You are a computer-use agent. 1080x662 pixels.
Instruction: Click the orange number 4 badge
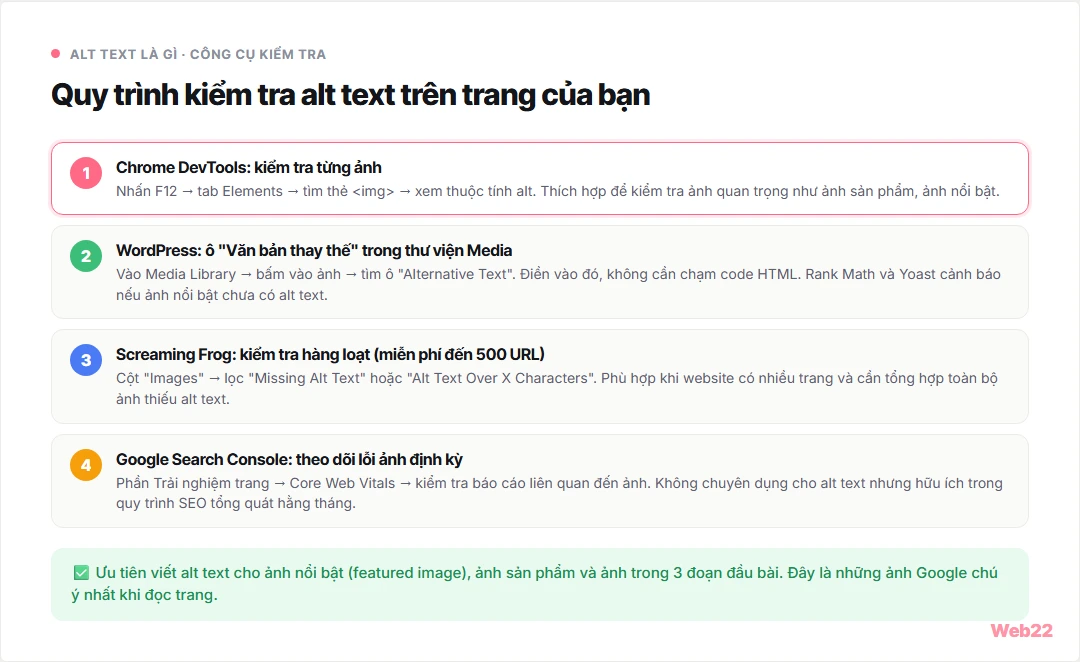[86, 465]
